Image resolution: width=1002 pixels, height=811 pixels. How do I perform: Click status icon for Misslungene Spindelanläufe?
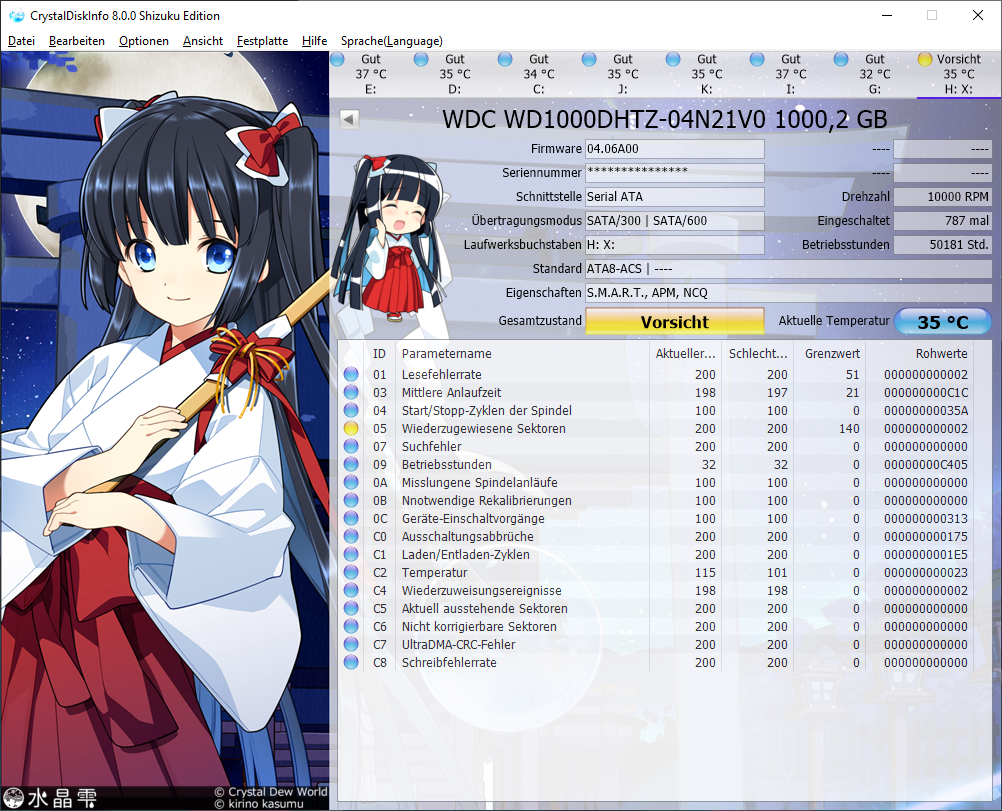coord(351,483)
